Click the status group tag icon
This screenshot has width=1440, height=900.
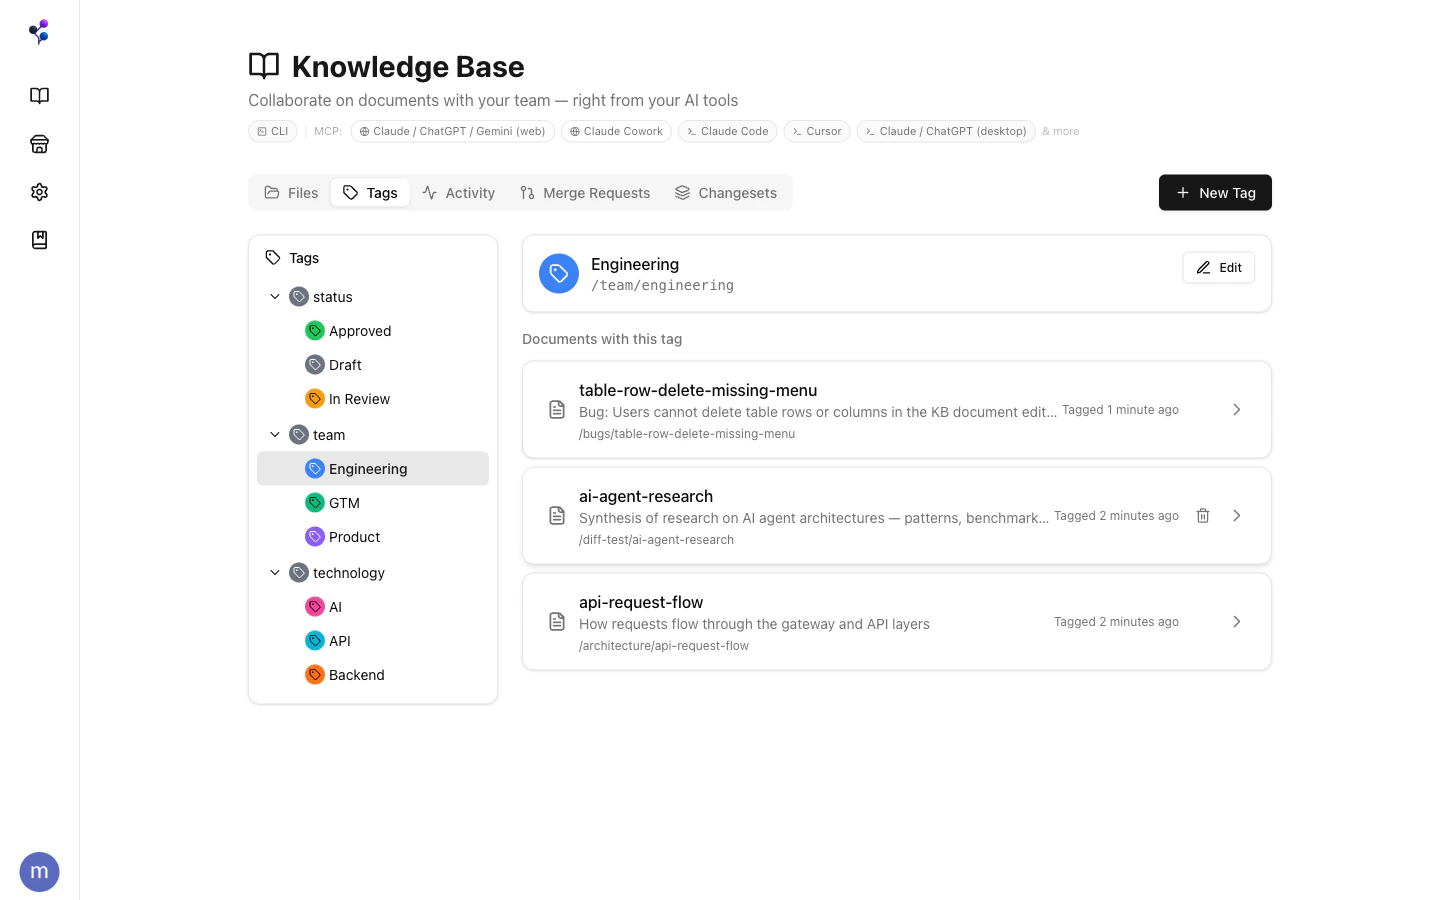click(299, 297)
